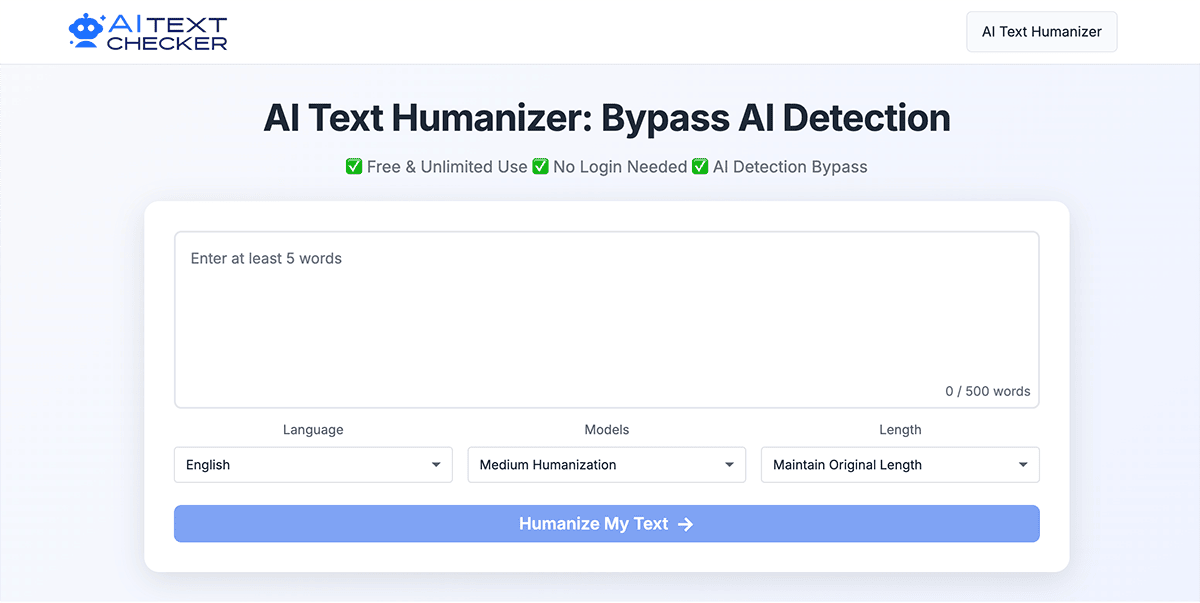Click the 'AI Detection Bypass' text
Image resolution: width=1200 pixels, height=603 pixels.
pos(790,167)
